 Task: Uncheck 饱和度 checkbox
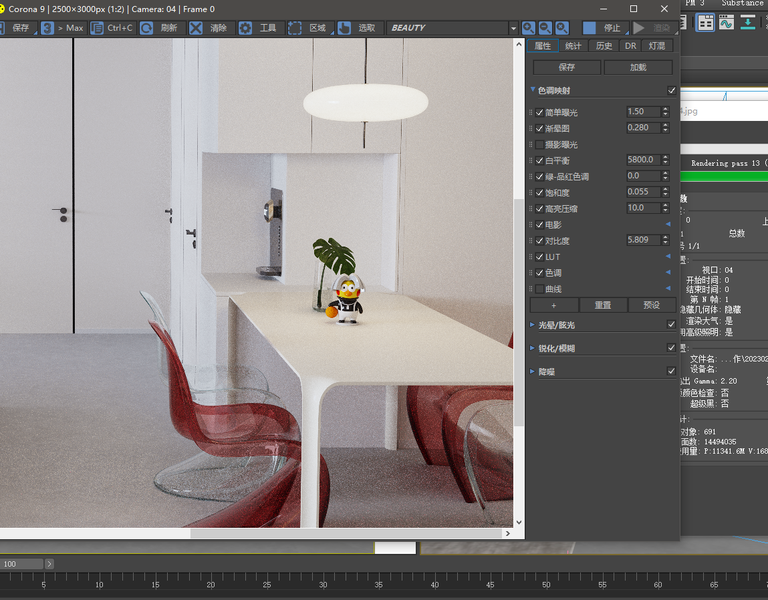pos(540,192)
